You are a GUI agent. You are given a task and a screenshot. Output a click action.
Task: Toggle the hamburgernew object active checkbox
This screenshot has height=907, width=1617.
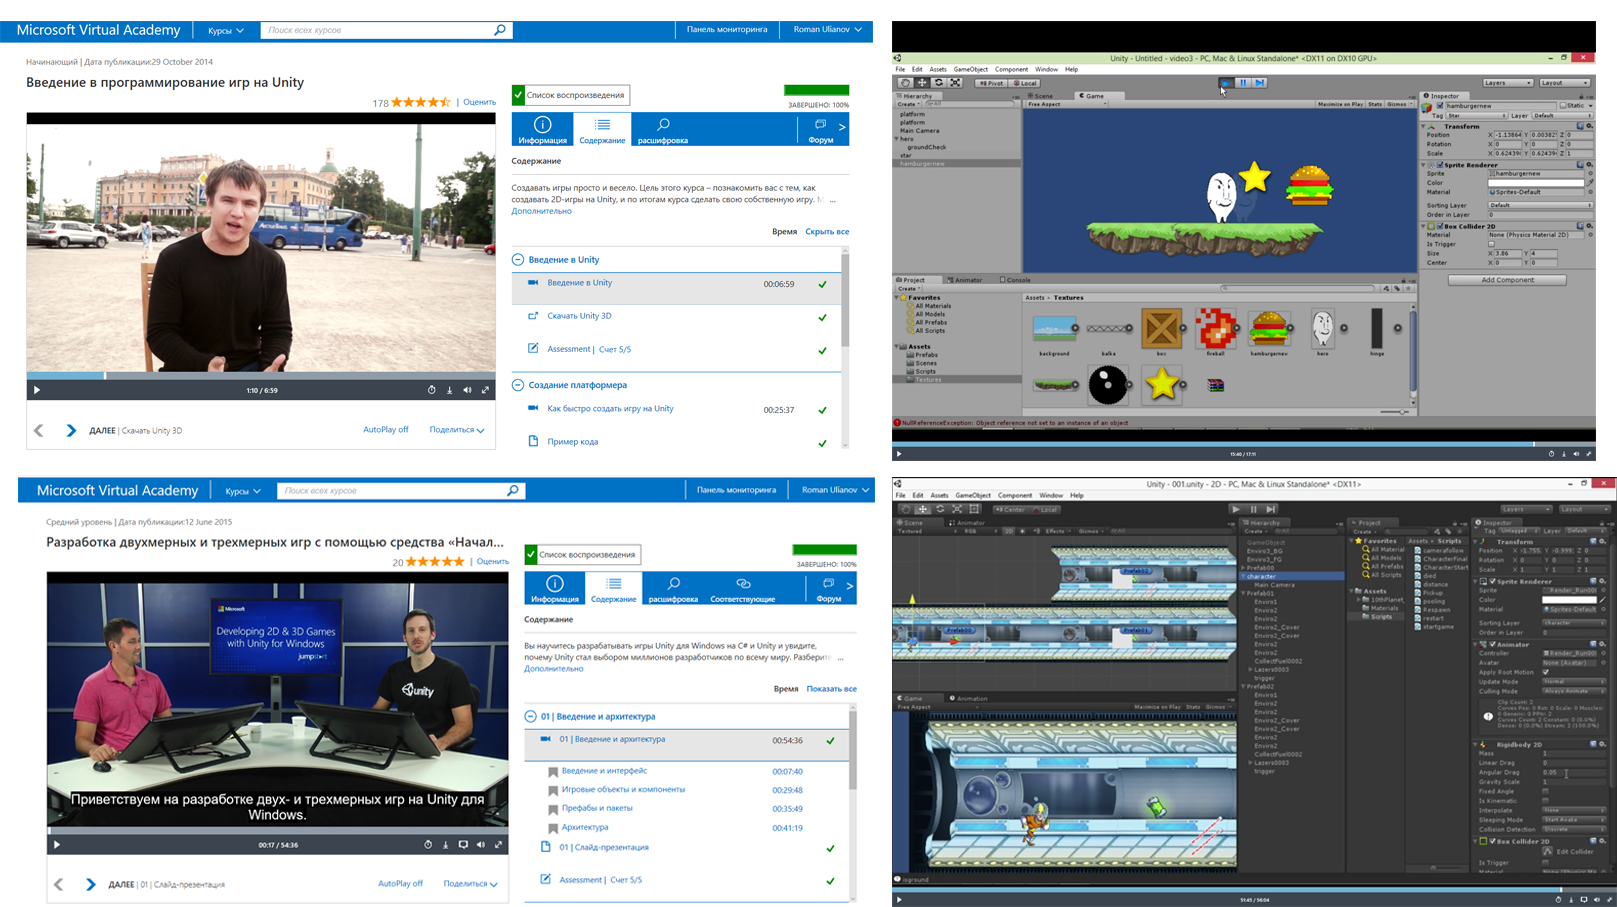click(x=1440, y=105)
